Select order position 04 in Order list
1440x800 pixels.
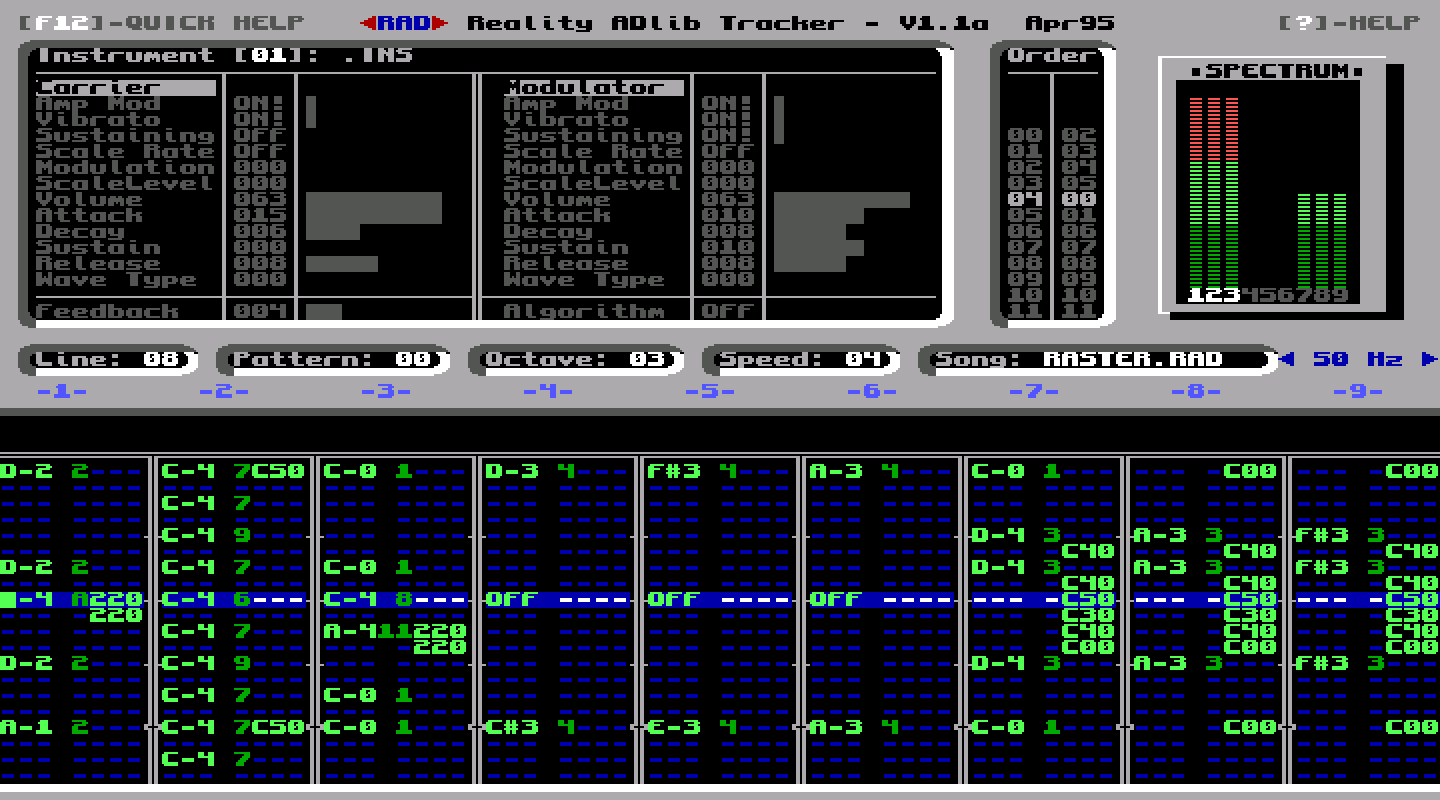tap(1025, 199)
